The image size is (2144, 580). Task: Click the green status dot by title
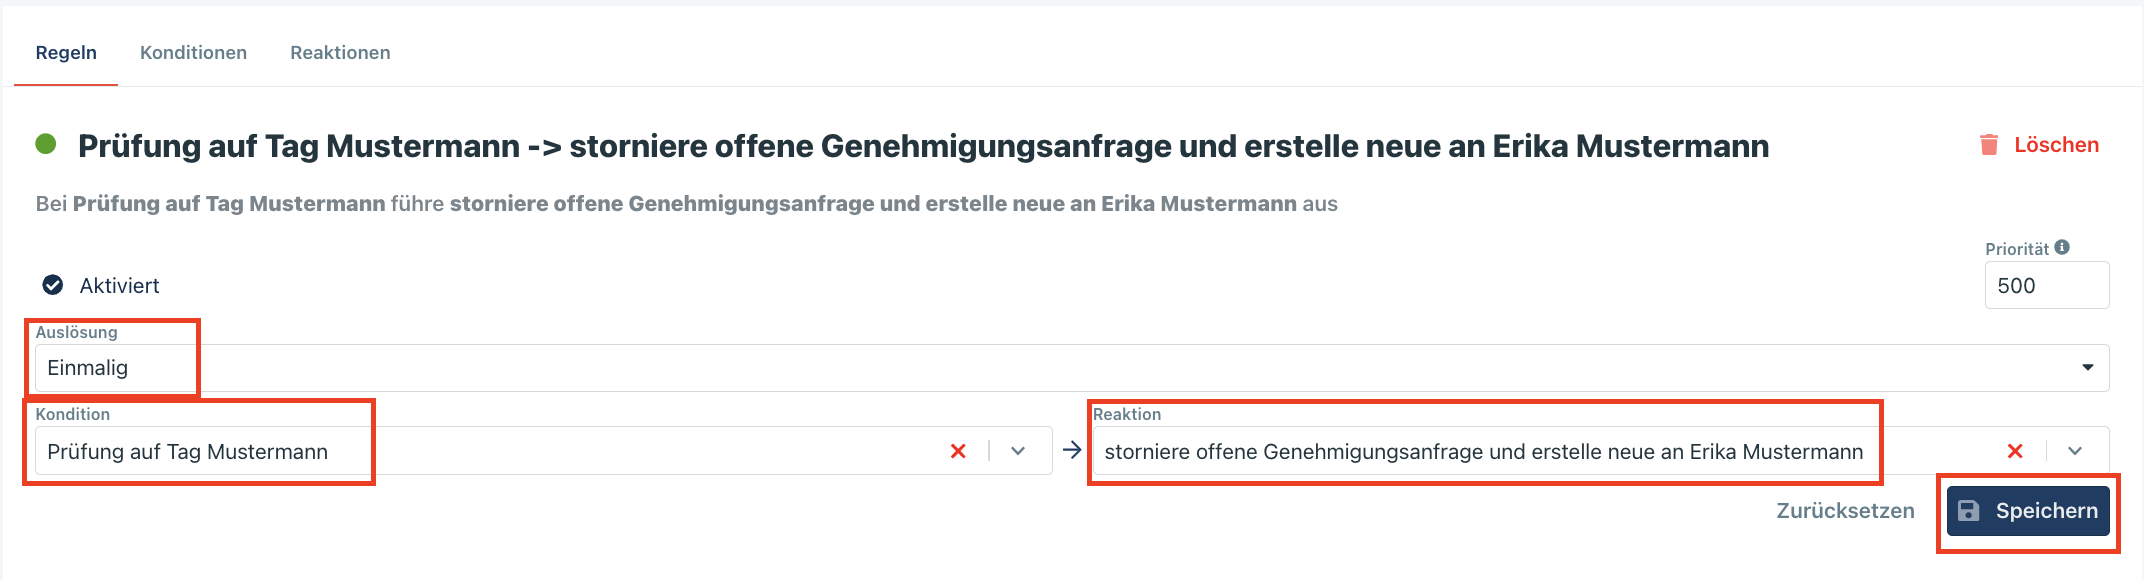click(x=46, y=144)
